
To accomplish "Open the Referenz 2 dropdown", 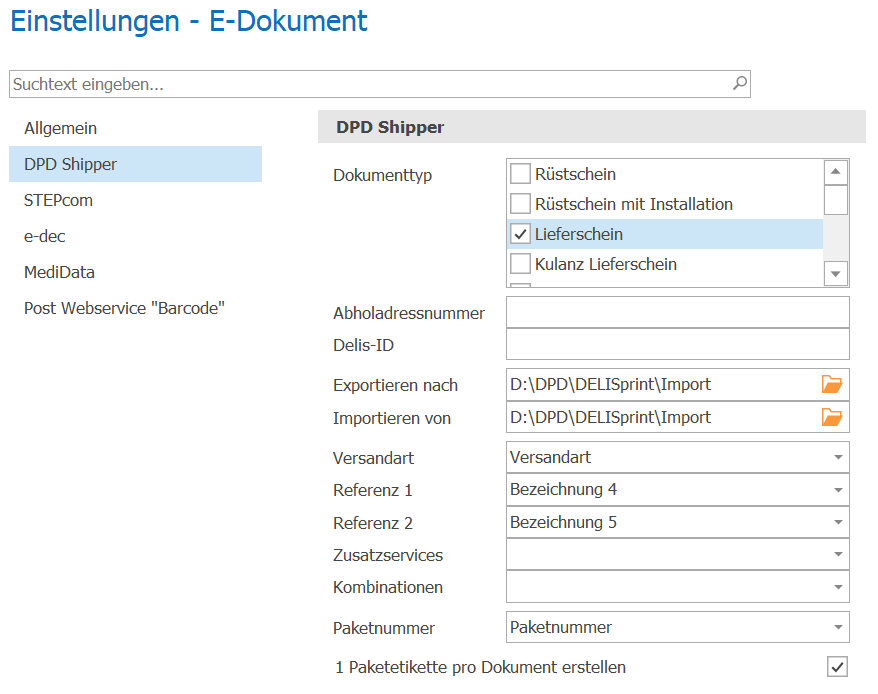I will point(838,522).
